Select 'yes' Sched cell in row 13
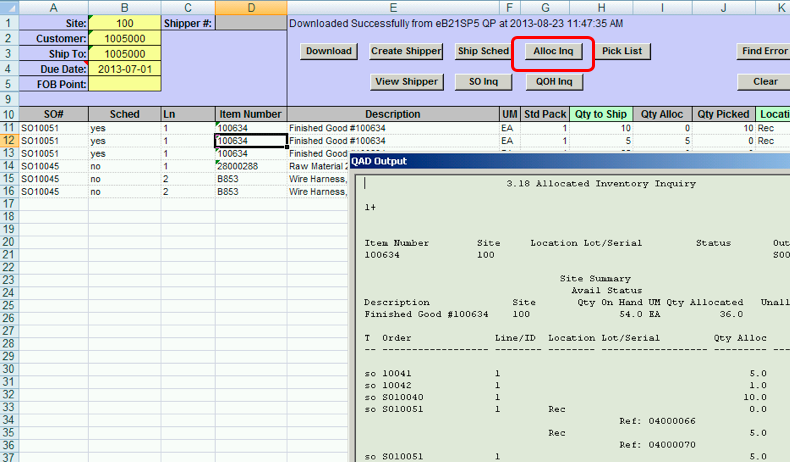Viewport: 790px width, 462px height. click(x=125, y=153)
